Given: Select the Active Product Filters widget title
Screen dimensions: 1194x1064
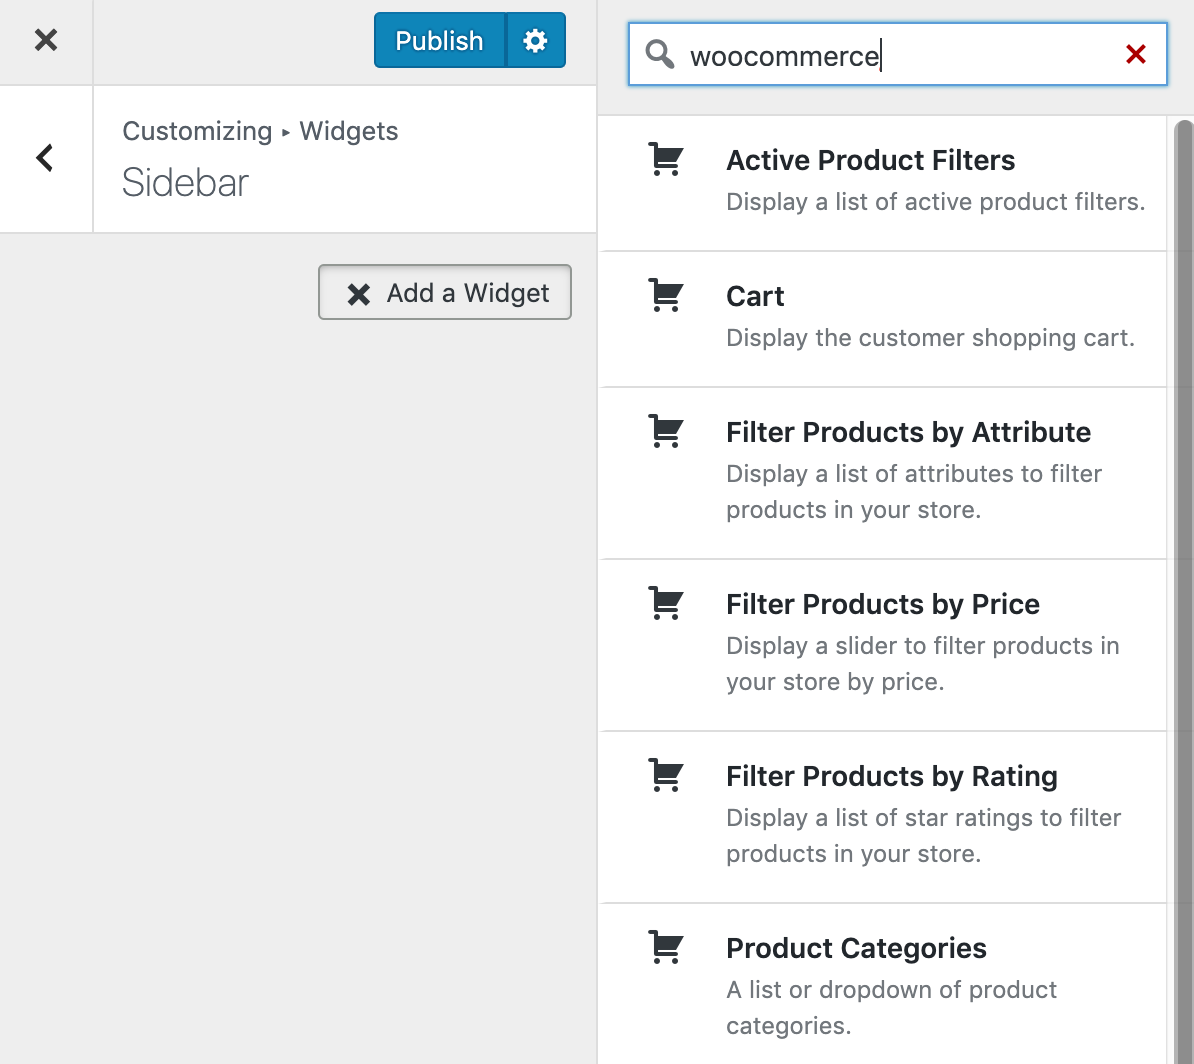Looking at the screenshot, I should click(x=870, y=161).
